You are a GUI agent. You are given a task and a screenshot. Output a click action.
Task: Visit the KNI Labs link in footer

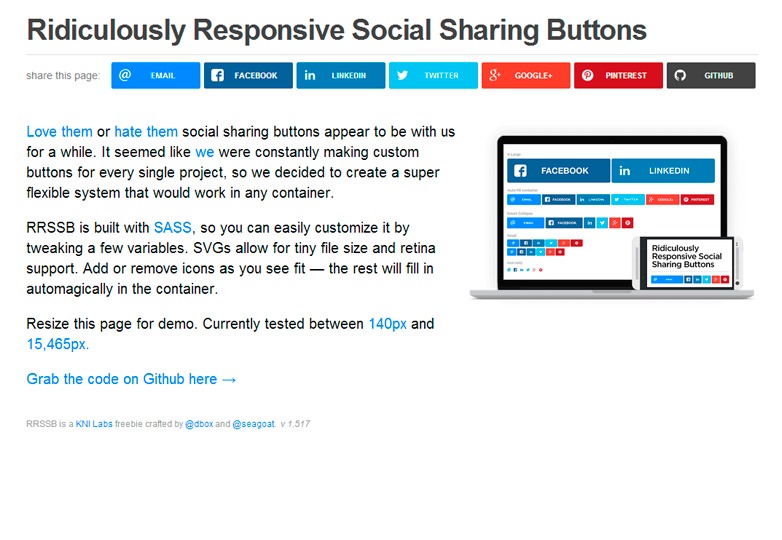click(94, 424)
